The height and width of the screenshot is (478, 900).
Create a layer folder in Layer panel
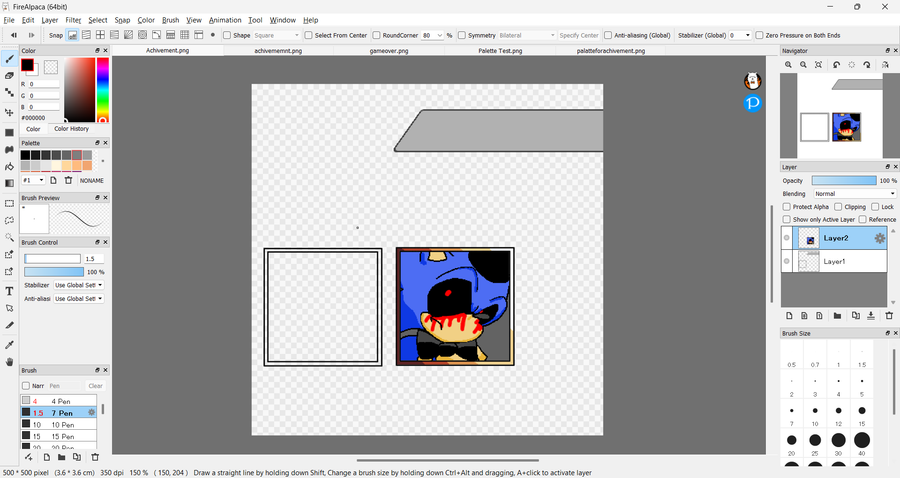click(x=837, y=316)
